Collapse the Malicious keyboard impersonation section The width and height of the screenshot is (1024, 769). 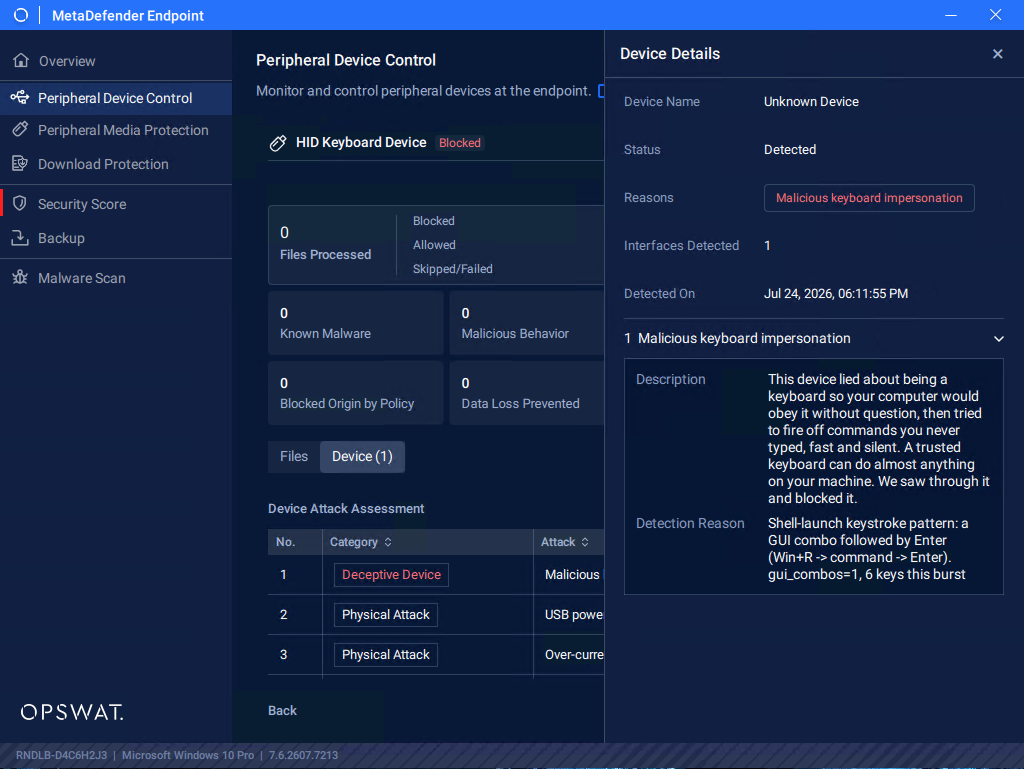[x=999, y=339]
